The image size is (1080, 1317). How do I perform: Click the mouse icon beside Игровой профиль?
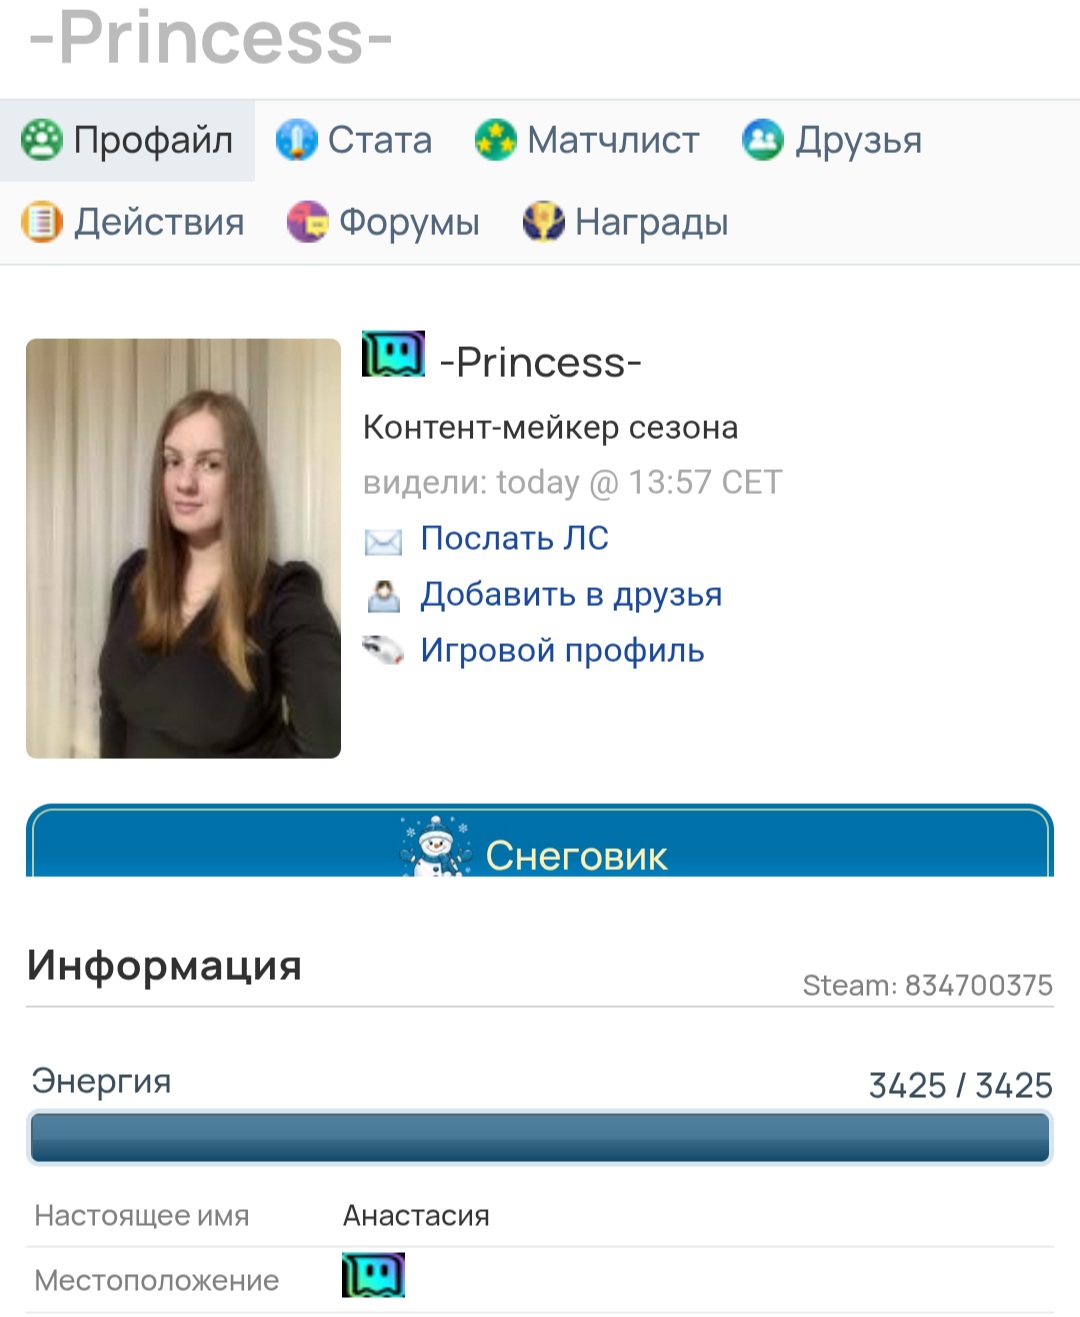[x=383, y=651]
